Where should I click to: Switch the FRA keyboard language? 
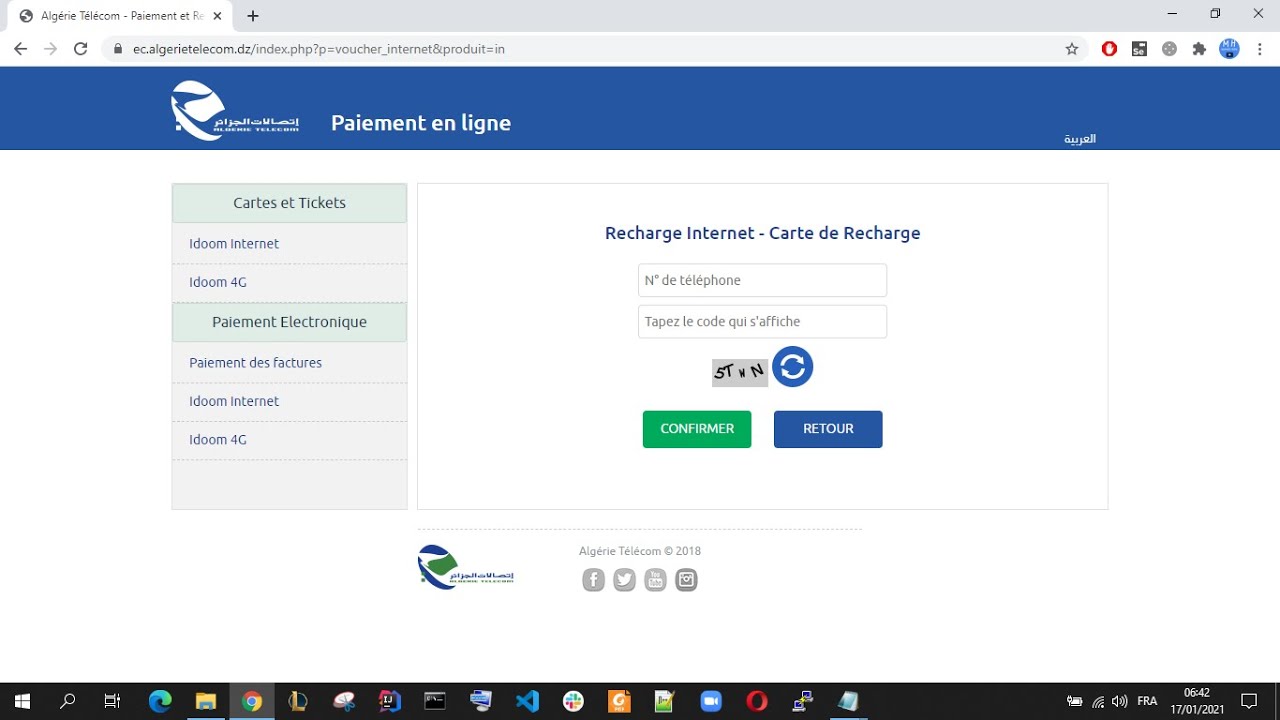click(x=1147, y=702)
